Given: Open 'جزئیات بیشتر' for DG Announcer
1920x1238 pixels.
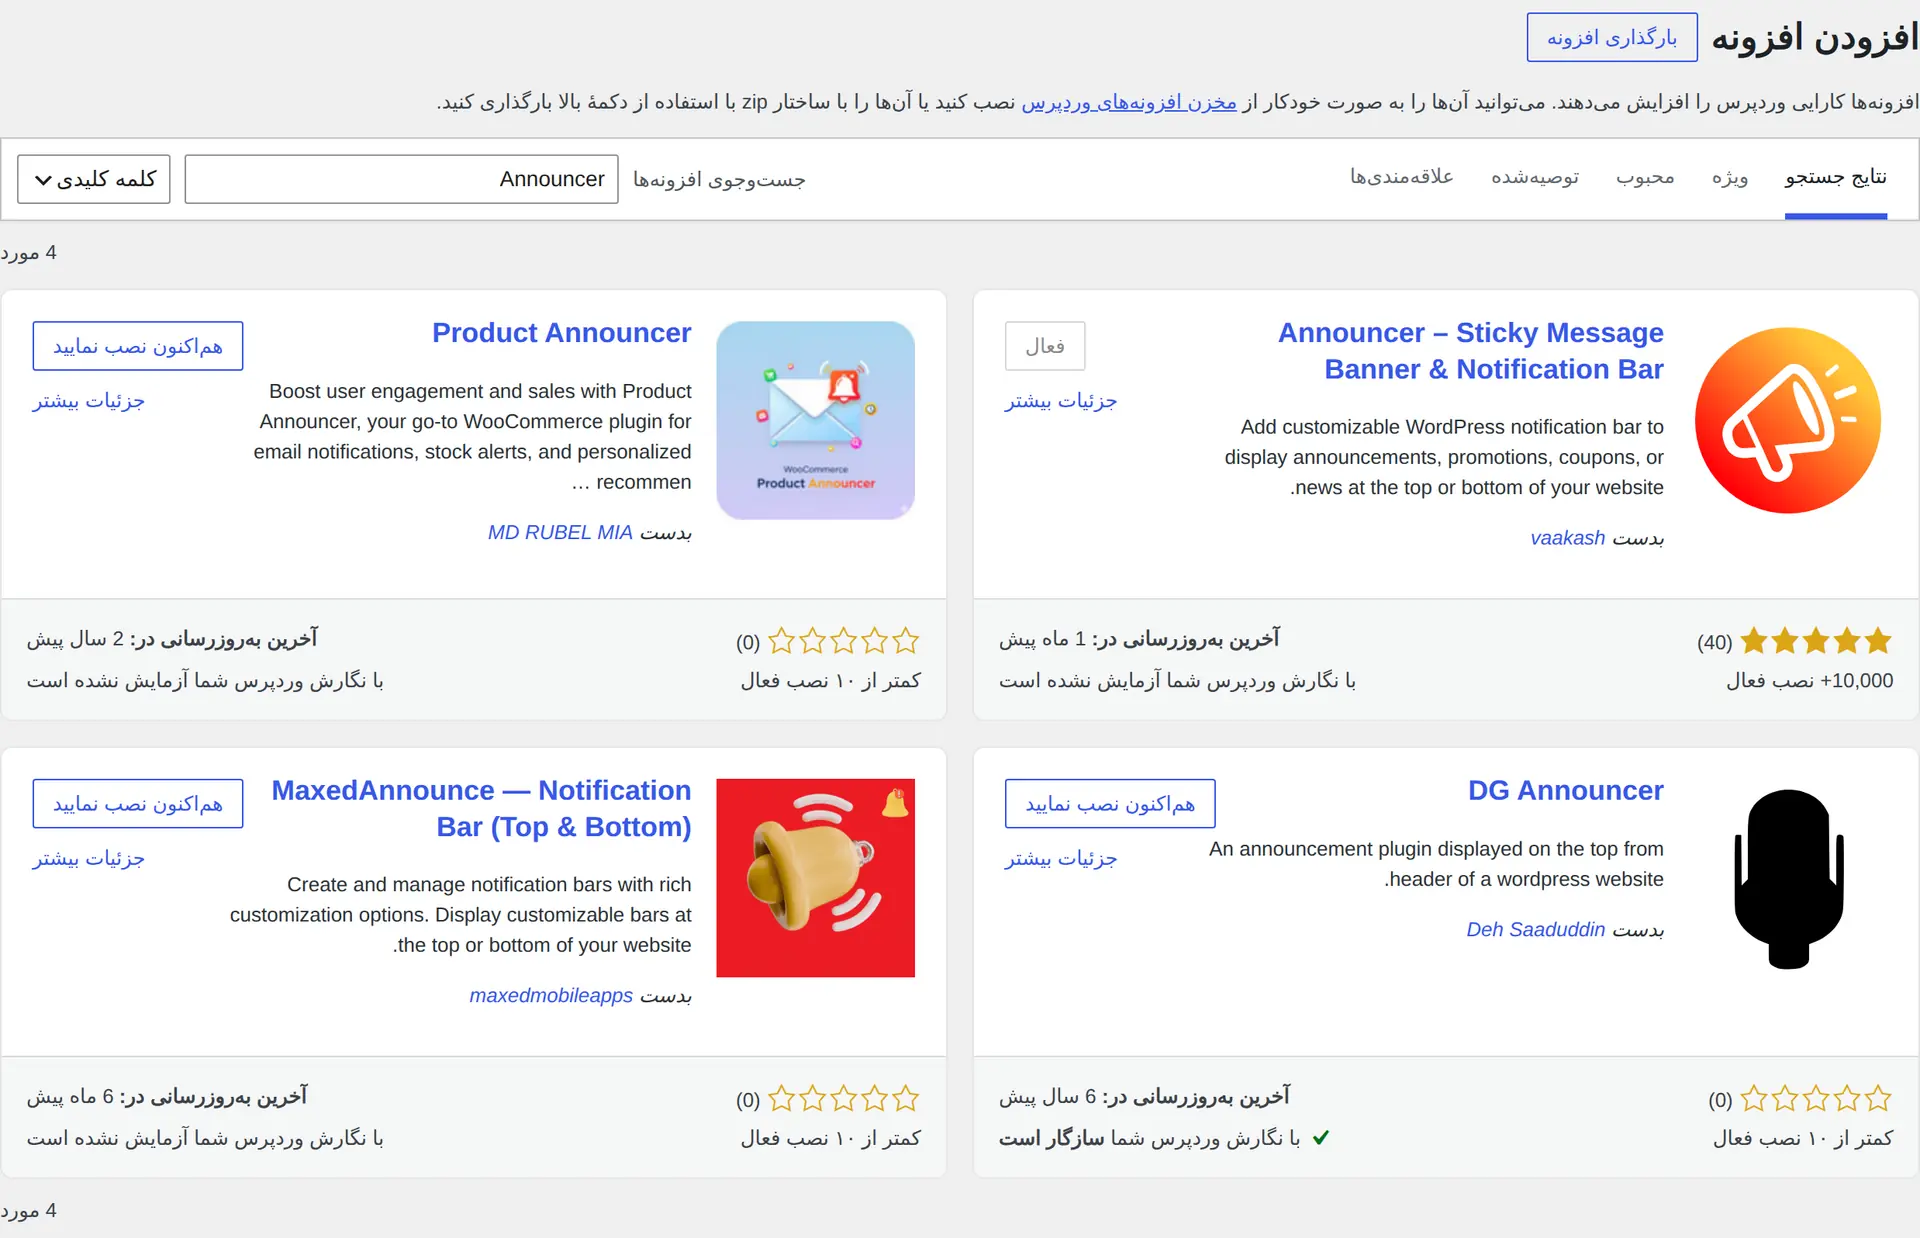Looking at the screenshot, I should [x=1061, y=859].
